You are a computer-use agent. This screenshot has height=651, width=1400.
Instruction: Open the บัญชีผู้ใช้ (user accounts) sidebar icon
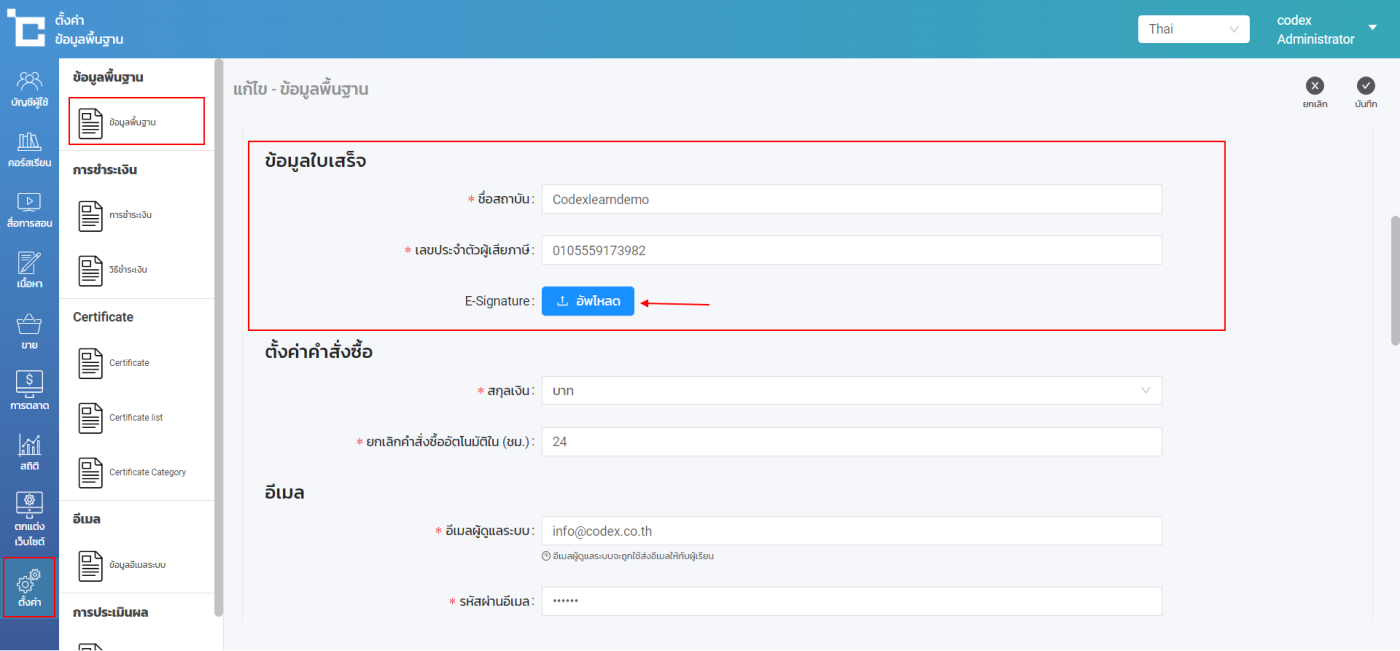[x=29, y=88]
